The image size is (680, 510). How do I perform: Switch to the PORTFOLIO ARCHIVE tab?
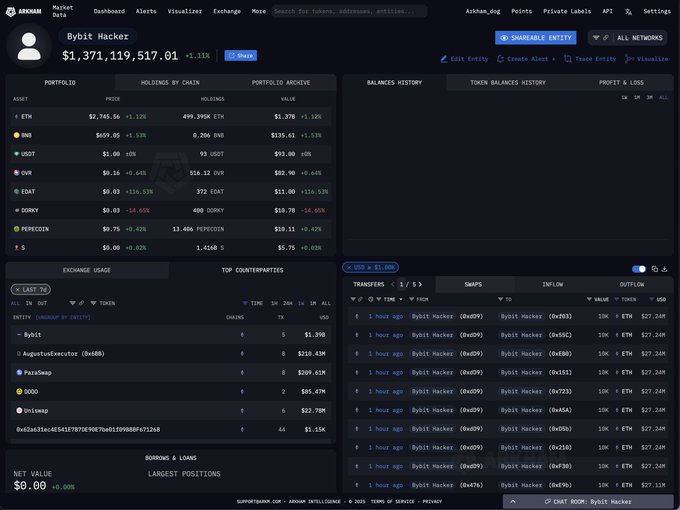[x=281, y=82]
